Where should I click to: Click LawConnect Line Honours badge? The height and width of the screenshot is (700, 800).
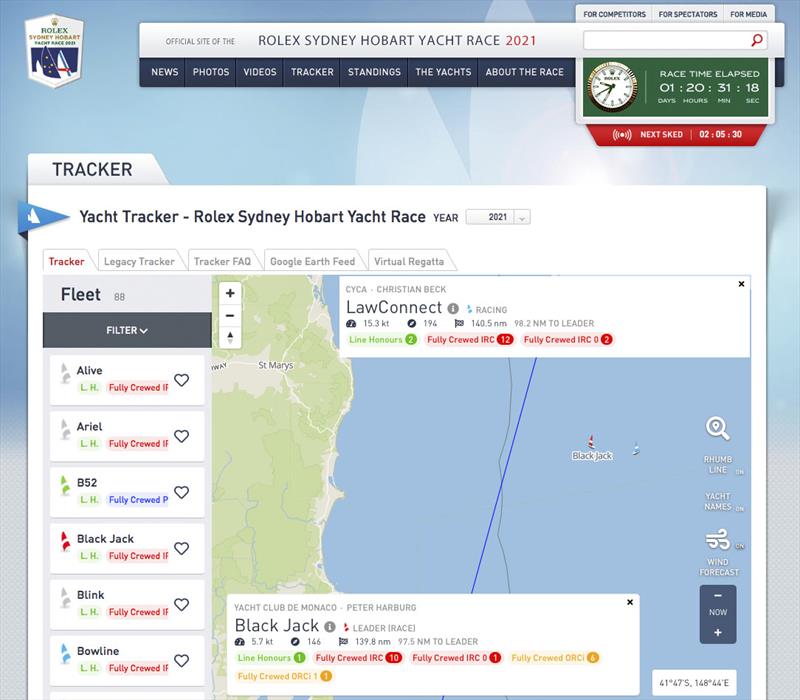coord(383,340)
